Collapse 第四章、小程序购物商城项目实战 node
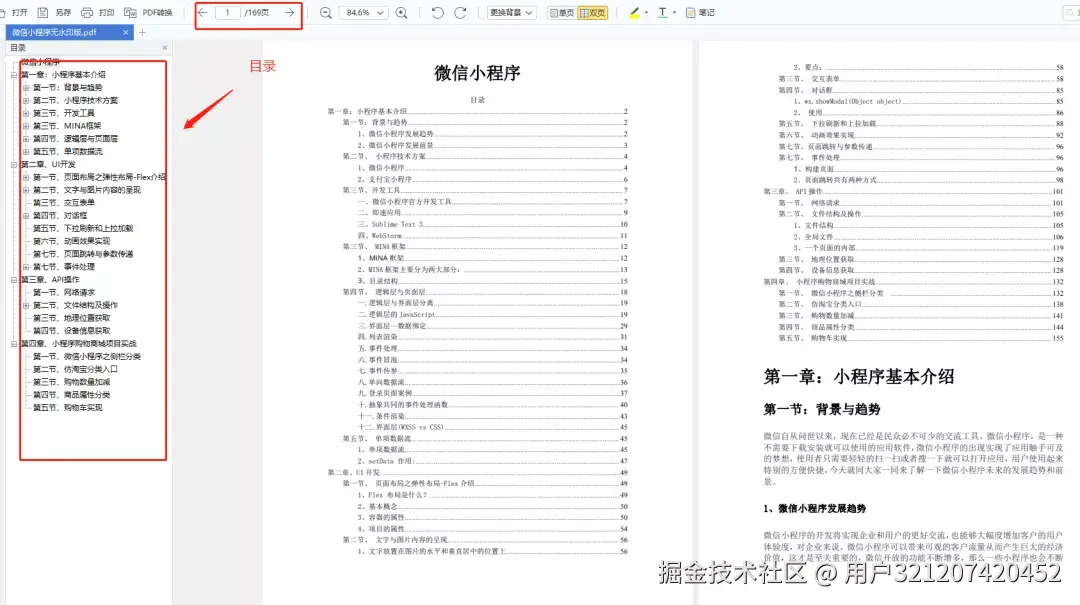The height and width of the screenshot is (605, 1080). 14,343
